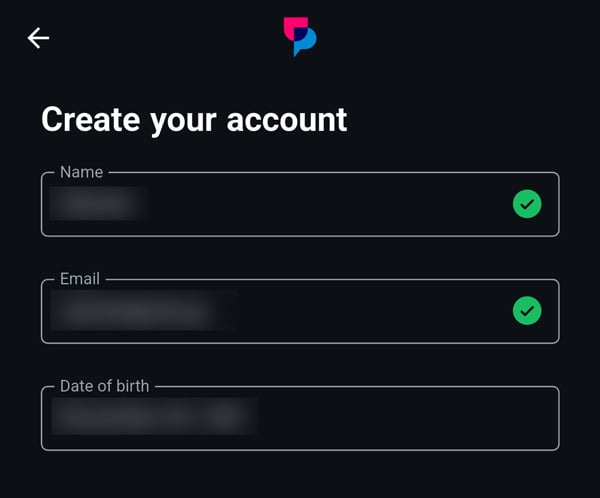Click the green checkmark in Name field
Screen dimensions: 600x498
(x=527, y=204)
